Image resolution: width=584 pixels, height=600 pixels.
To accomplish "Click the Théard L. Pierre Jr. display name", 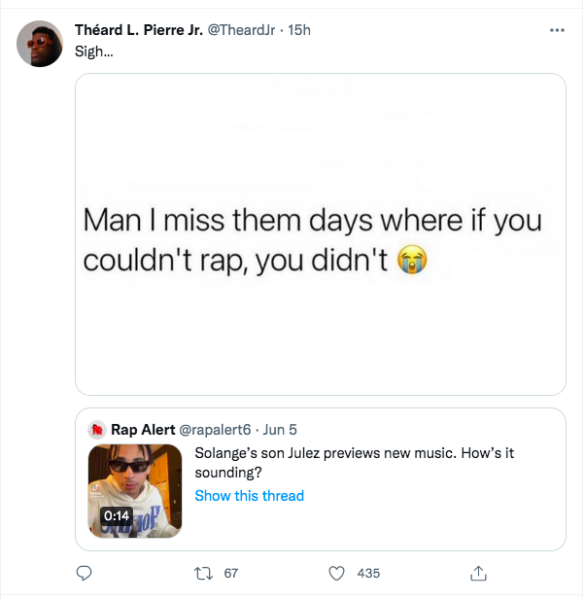I will 139,30.
